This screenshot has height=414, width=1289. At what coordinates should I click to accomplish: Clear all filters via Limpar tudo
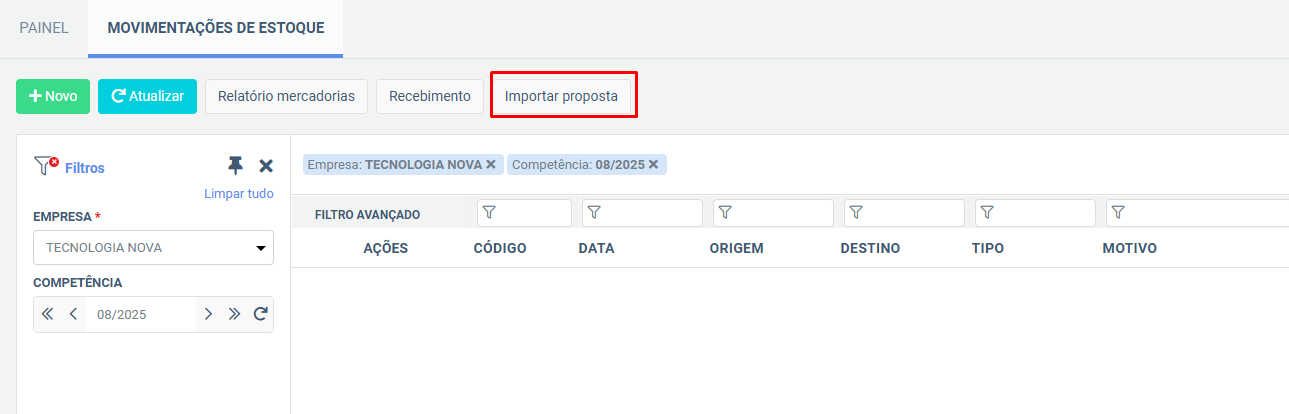239,194
